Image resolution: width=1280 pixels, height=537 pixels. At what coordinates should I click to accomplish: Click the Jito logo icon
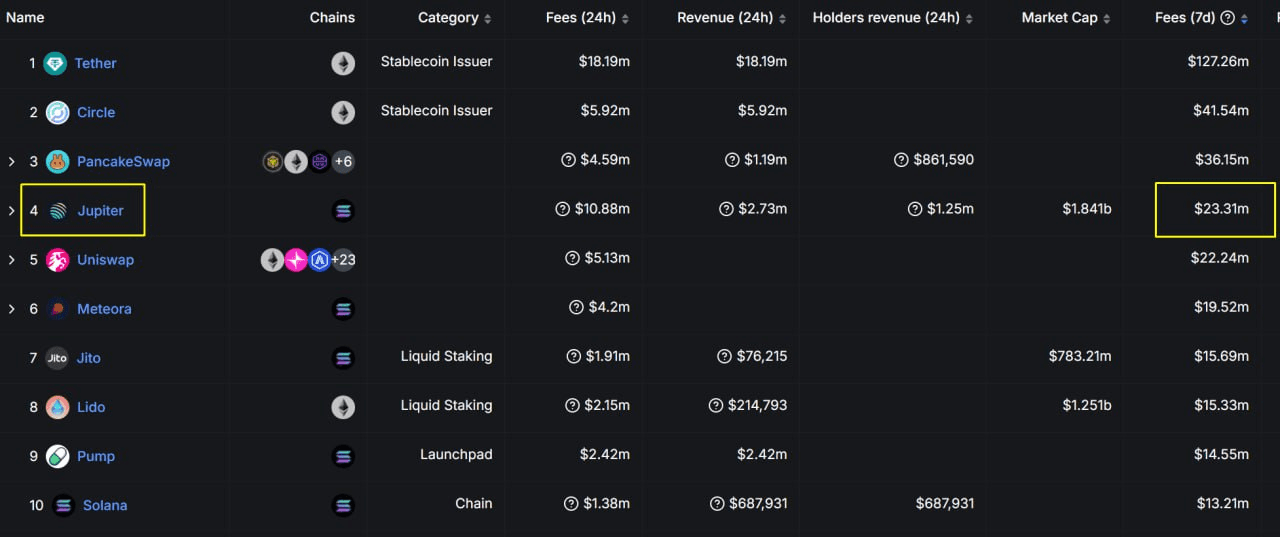57,358
